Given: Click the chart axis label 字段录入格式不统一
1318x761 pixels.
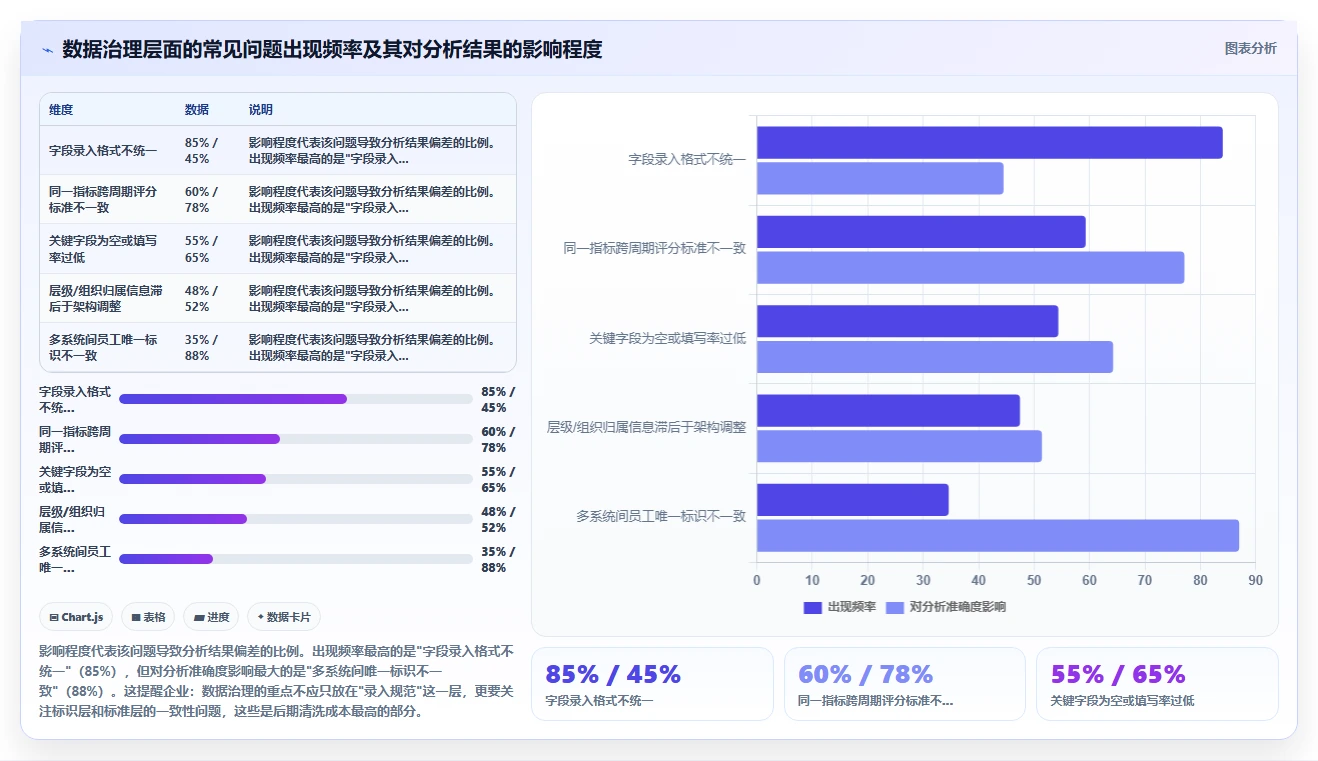Looking at the screenshot, I should click(687, 159).
